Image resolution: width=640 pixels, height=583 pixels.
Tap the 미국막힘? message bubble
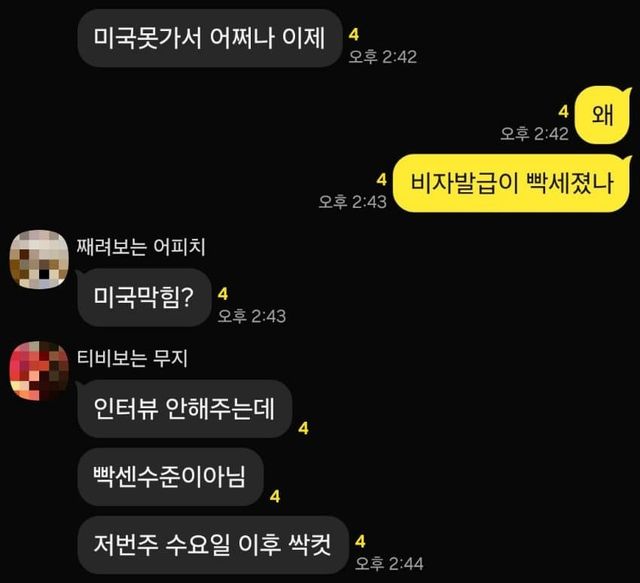tap(144, 297)
